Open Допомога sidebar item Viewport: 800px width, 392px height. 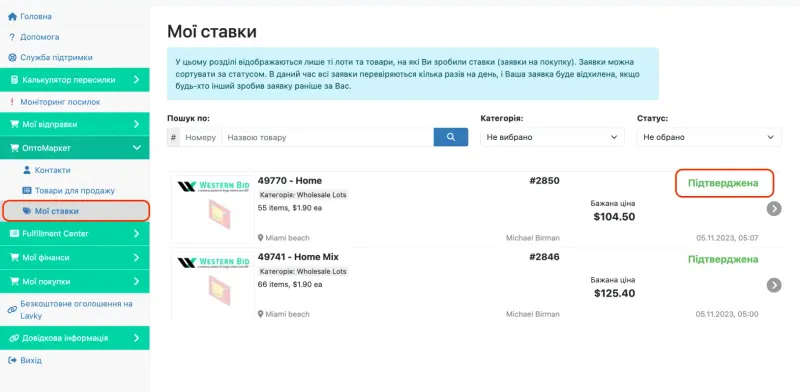coord(40,37)
